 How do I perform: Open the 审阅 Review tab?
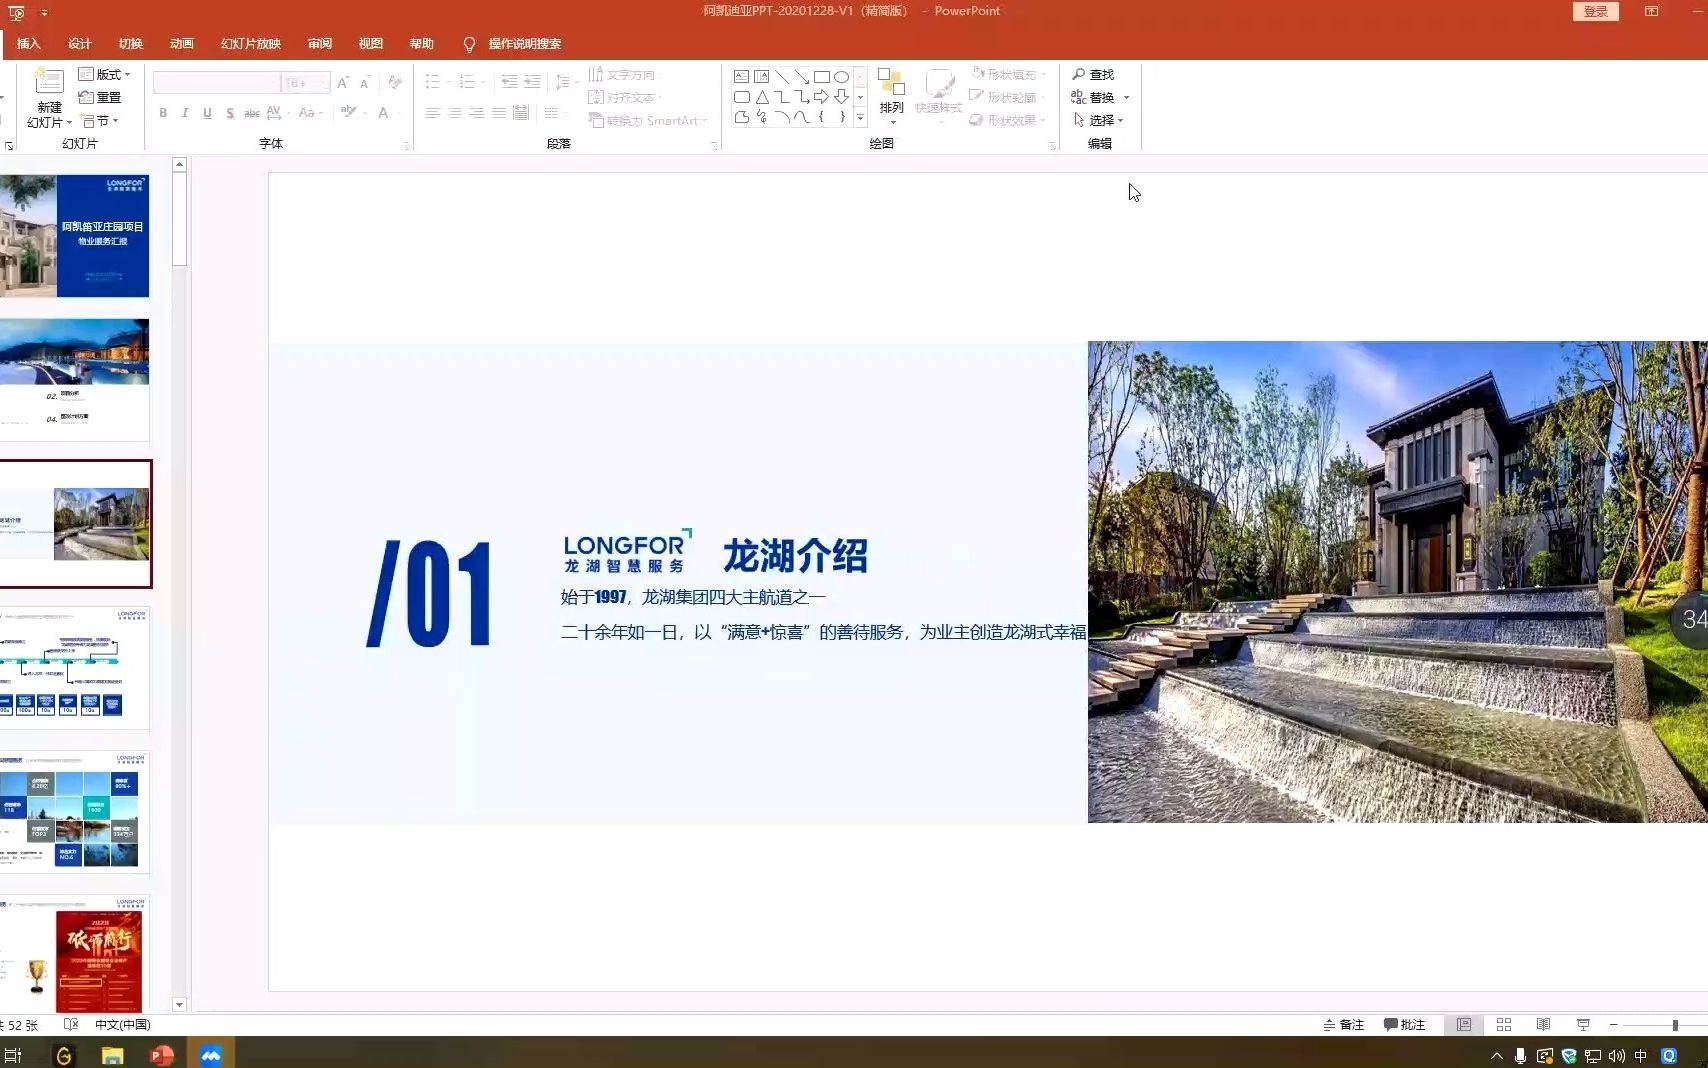pyautogui.click(x=320, y=44)
